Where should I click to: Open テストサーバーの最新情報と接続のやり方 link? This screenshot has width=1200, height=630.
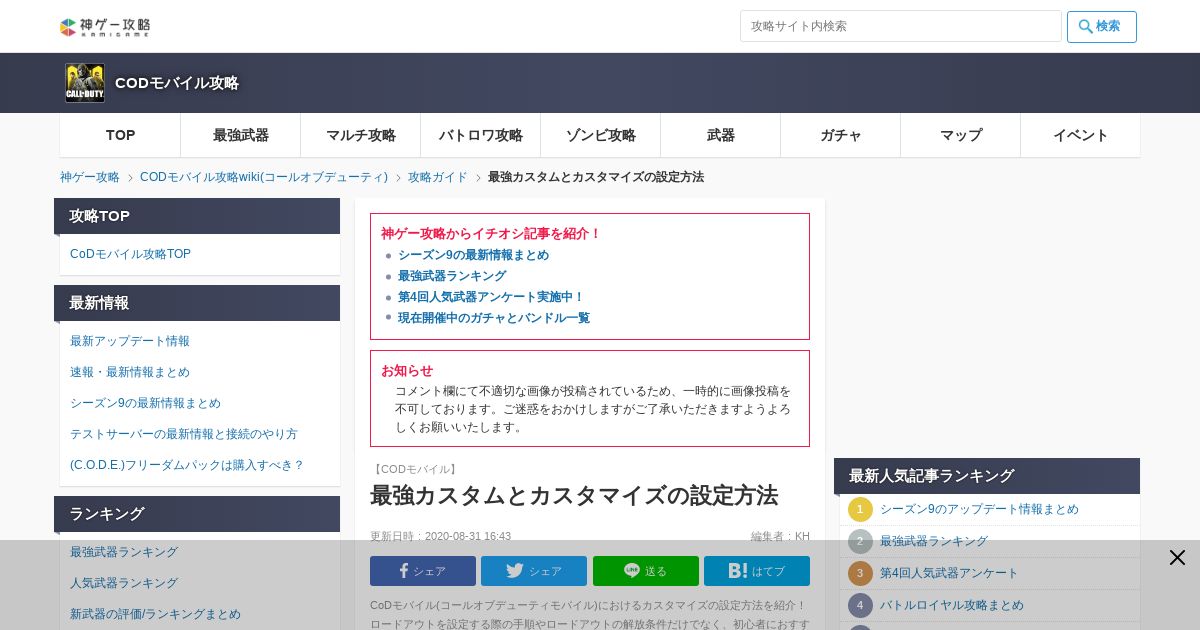pyautogui.click(x=184, y=434)
